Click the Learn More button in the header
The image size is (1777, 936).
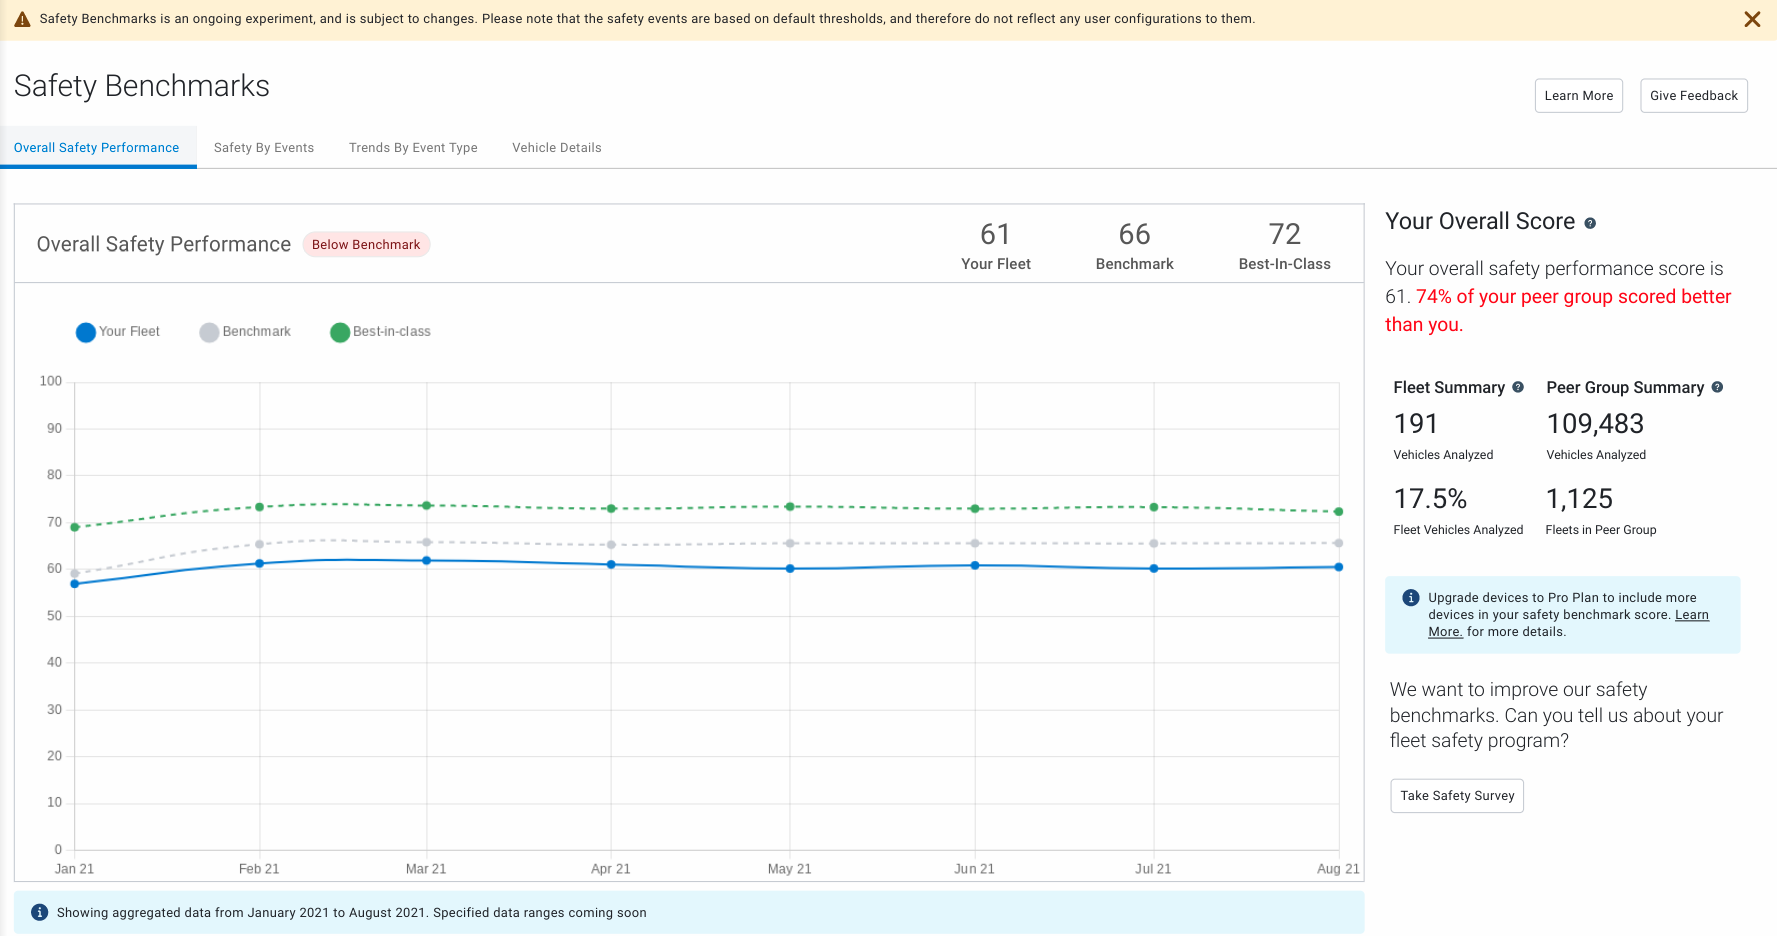(1578, 95)
